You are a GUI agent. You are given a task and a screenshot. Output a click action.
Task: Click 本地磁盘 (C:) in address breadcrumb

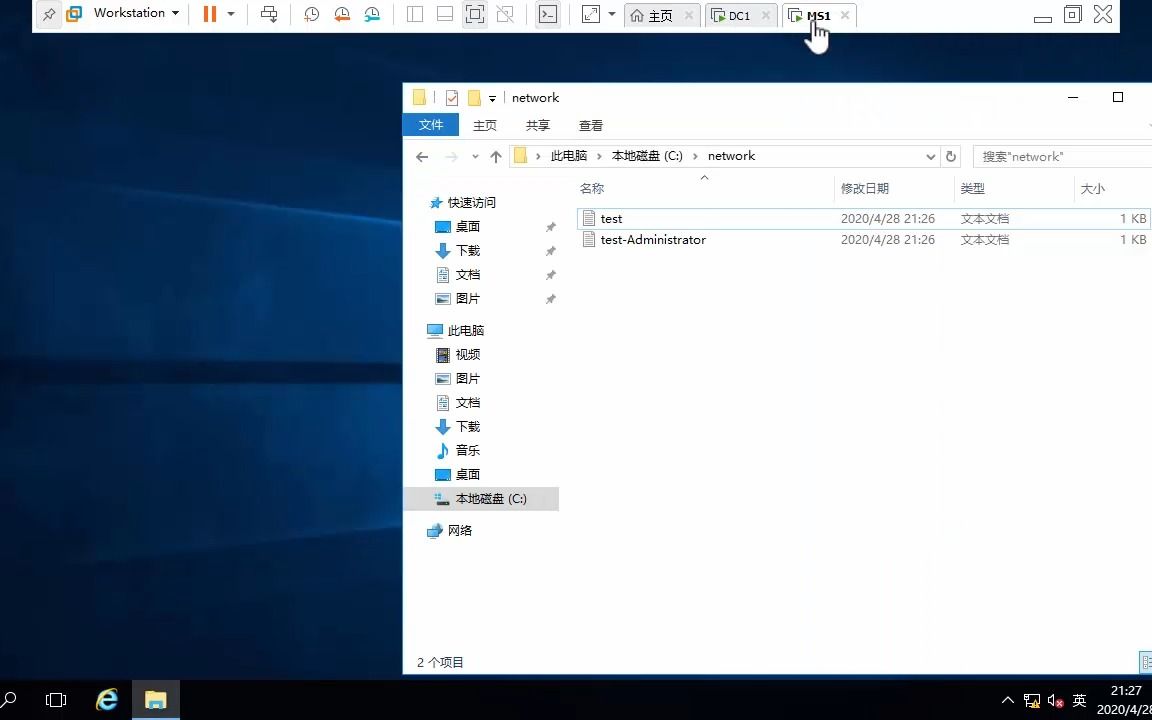coord(647,156)
